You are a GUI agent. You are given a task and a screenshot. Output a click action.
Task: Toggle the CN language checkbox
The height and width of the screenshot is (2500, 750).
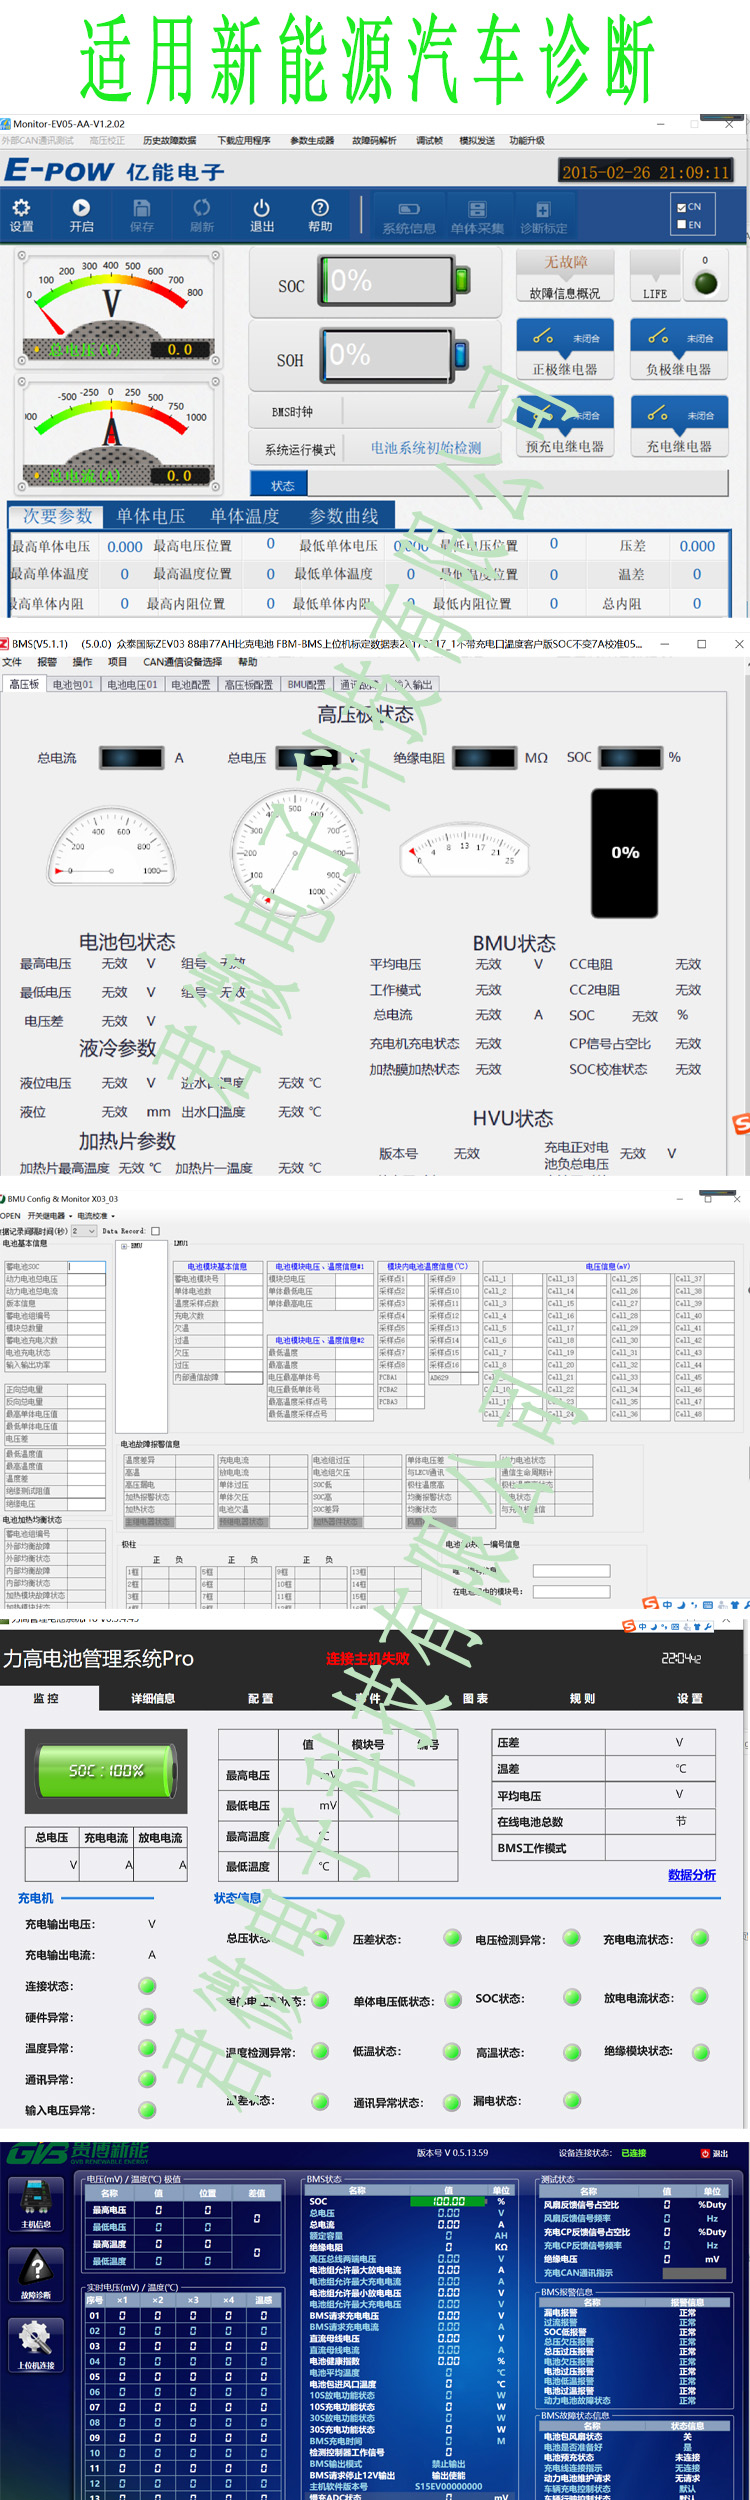point(682,207)
